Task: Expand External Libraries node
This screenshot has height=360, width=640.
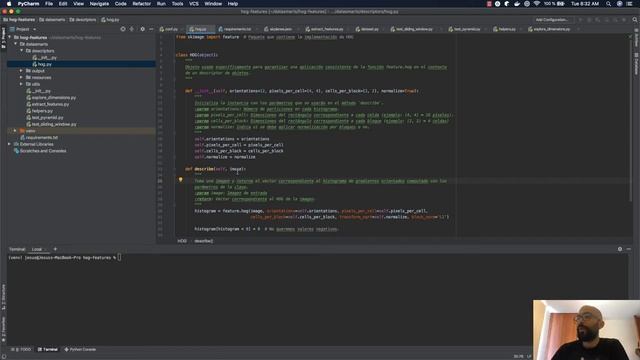Action: 10,144
